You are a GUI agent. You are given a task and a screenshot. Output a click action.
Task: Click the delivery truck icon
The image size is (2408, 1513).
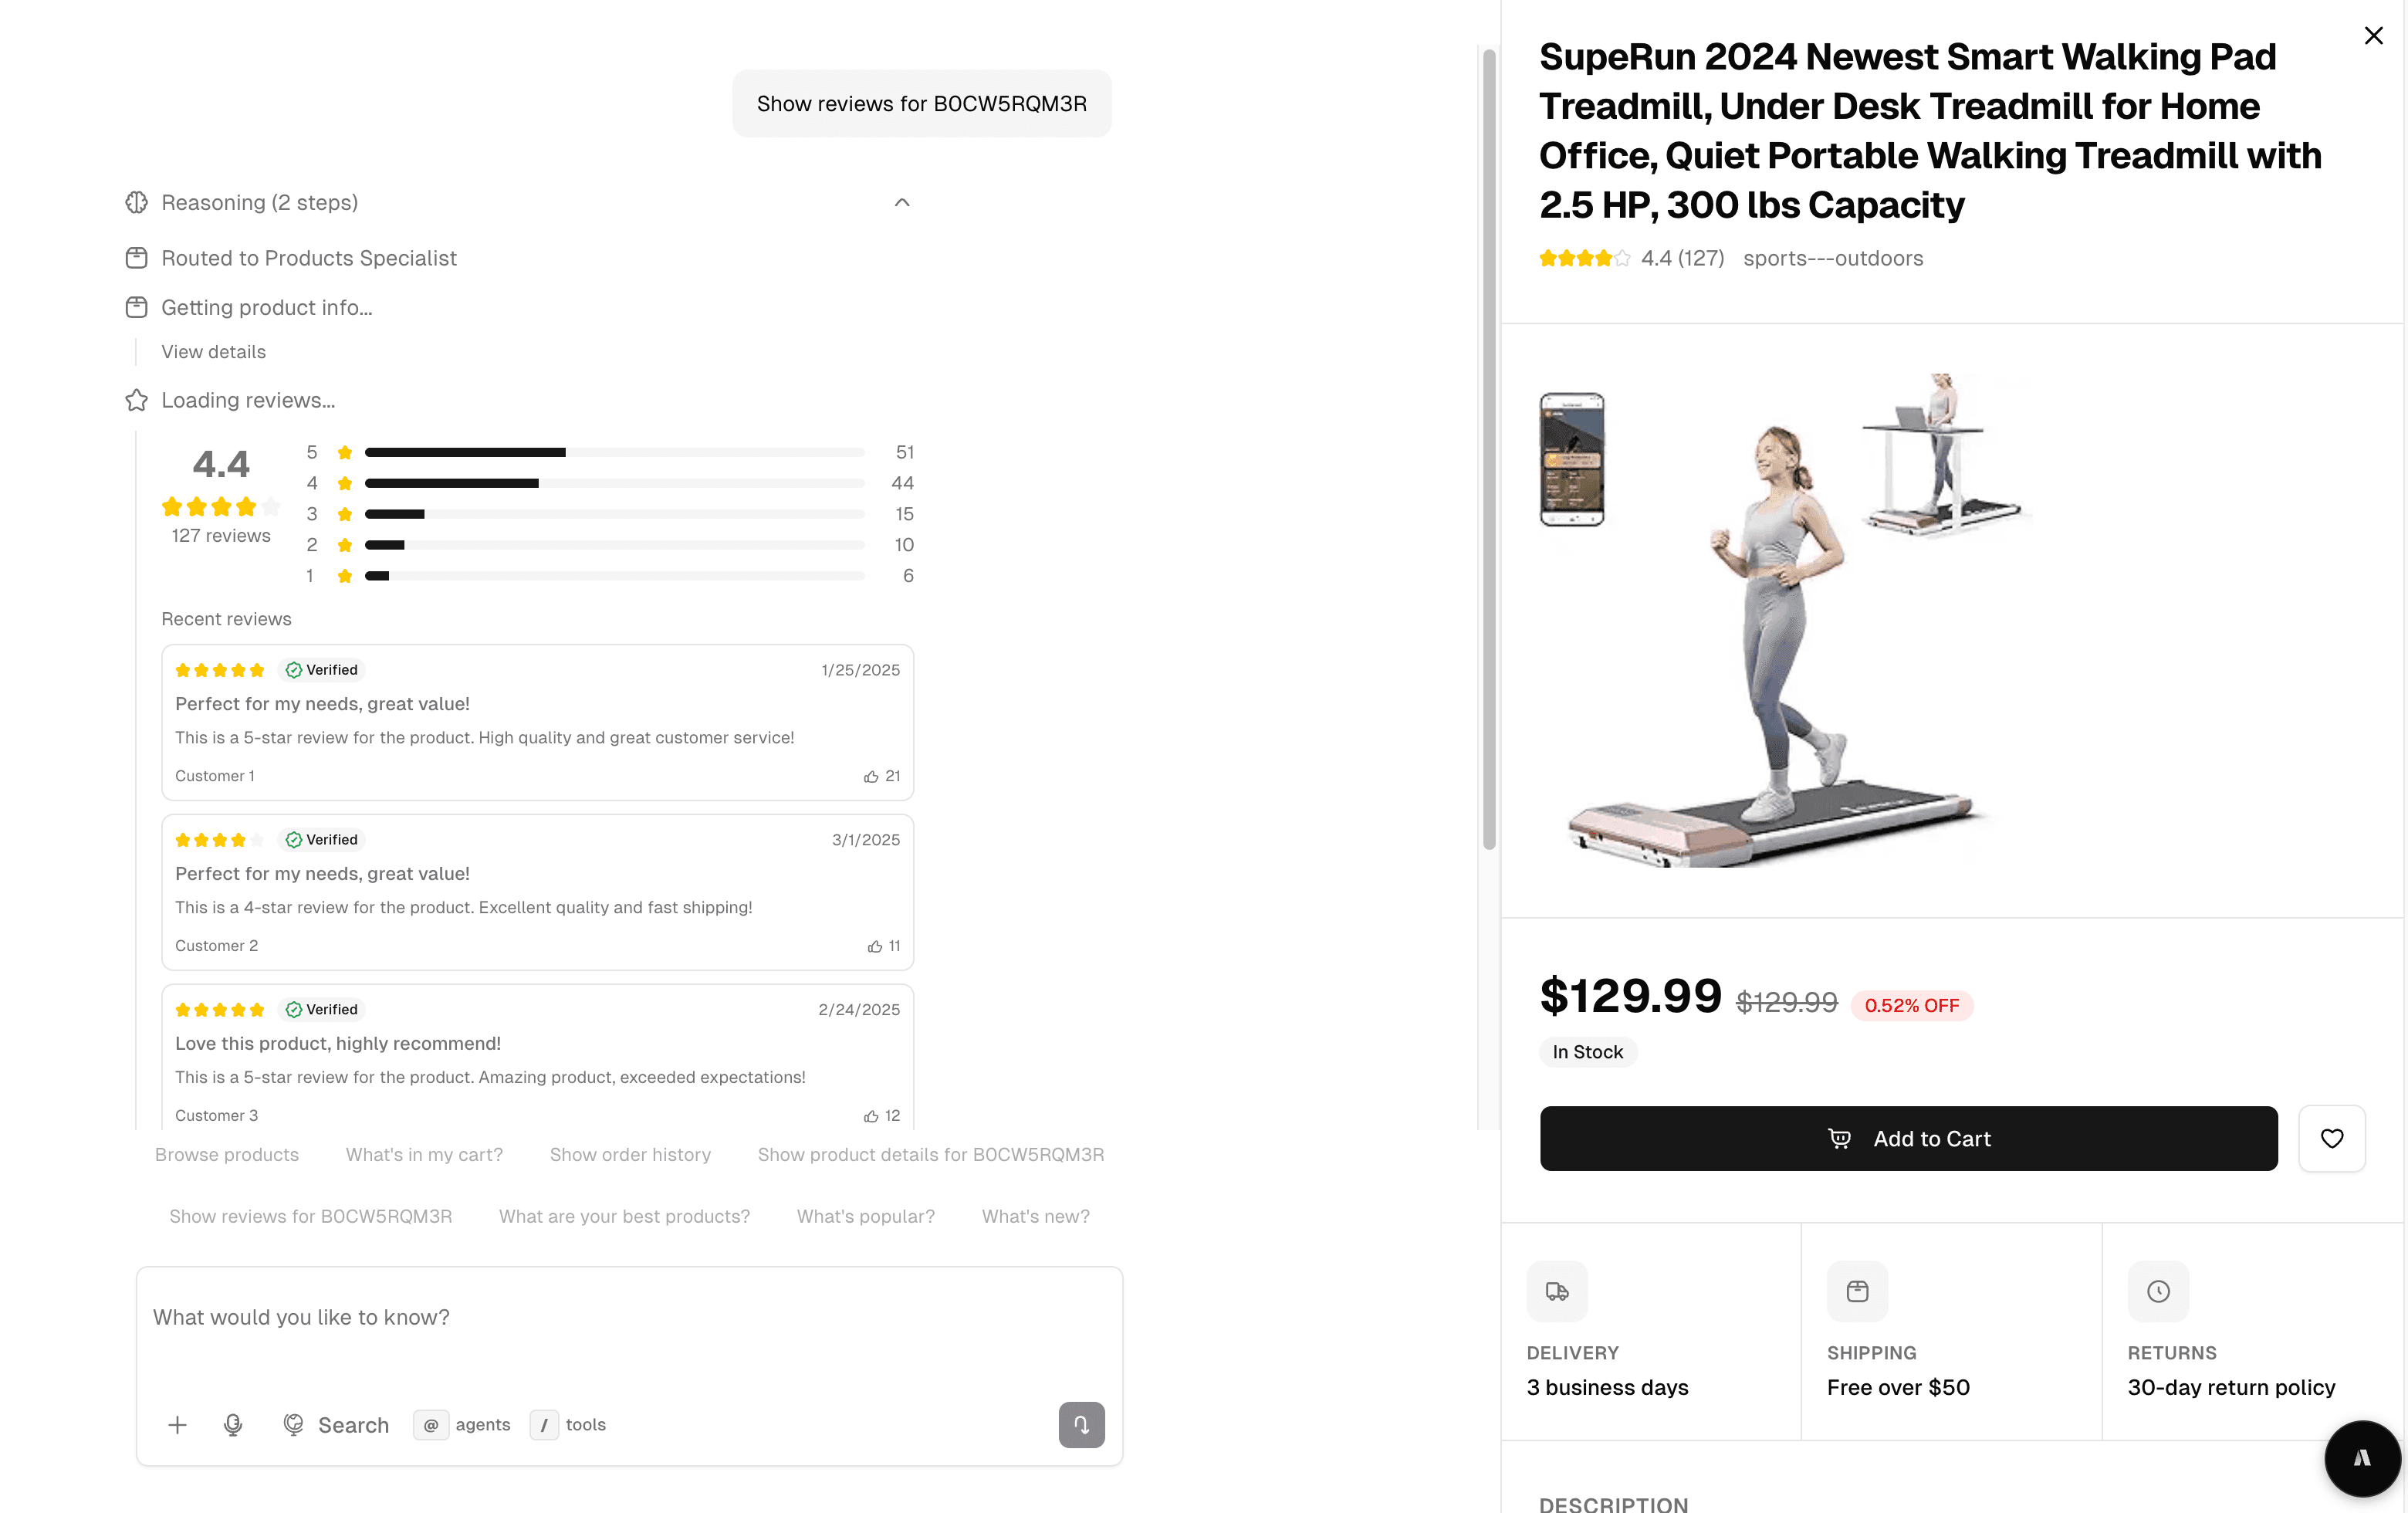tap(1558, 1290)
